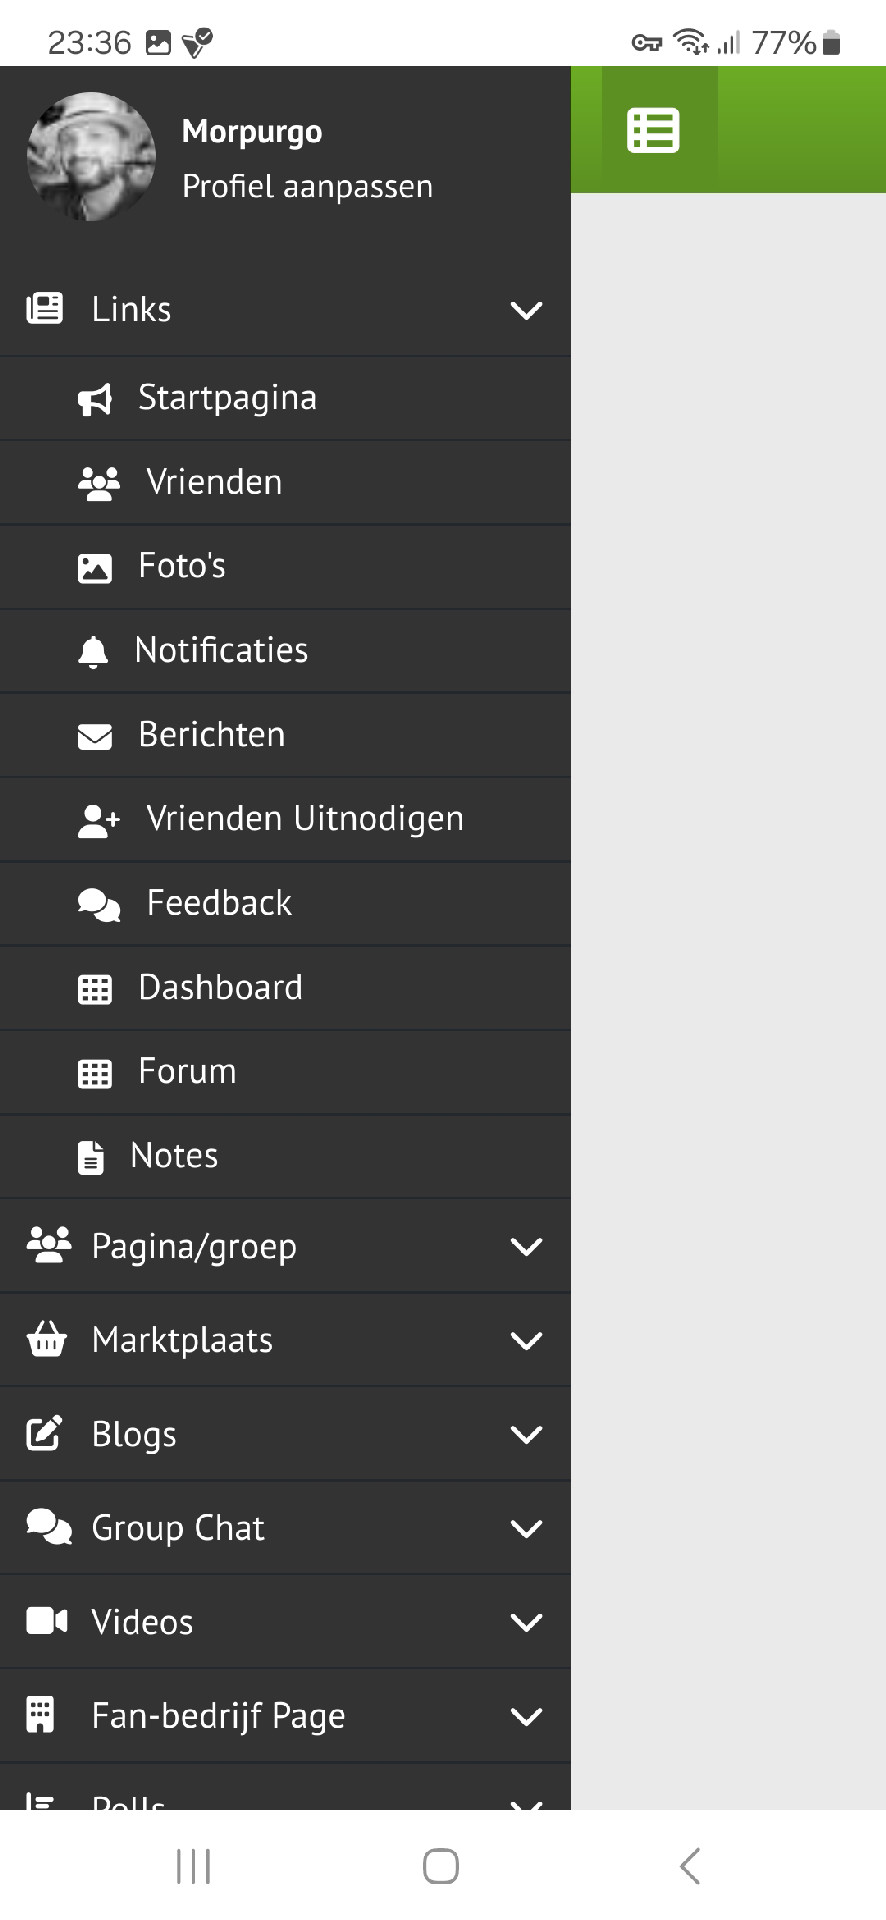Expand the Group Chat chevron

click(526, 1529)
